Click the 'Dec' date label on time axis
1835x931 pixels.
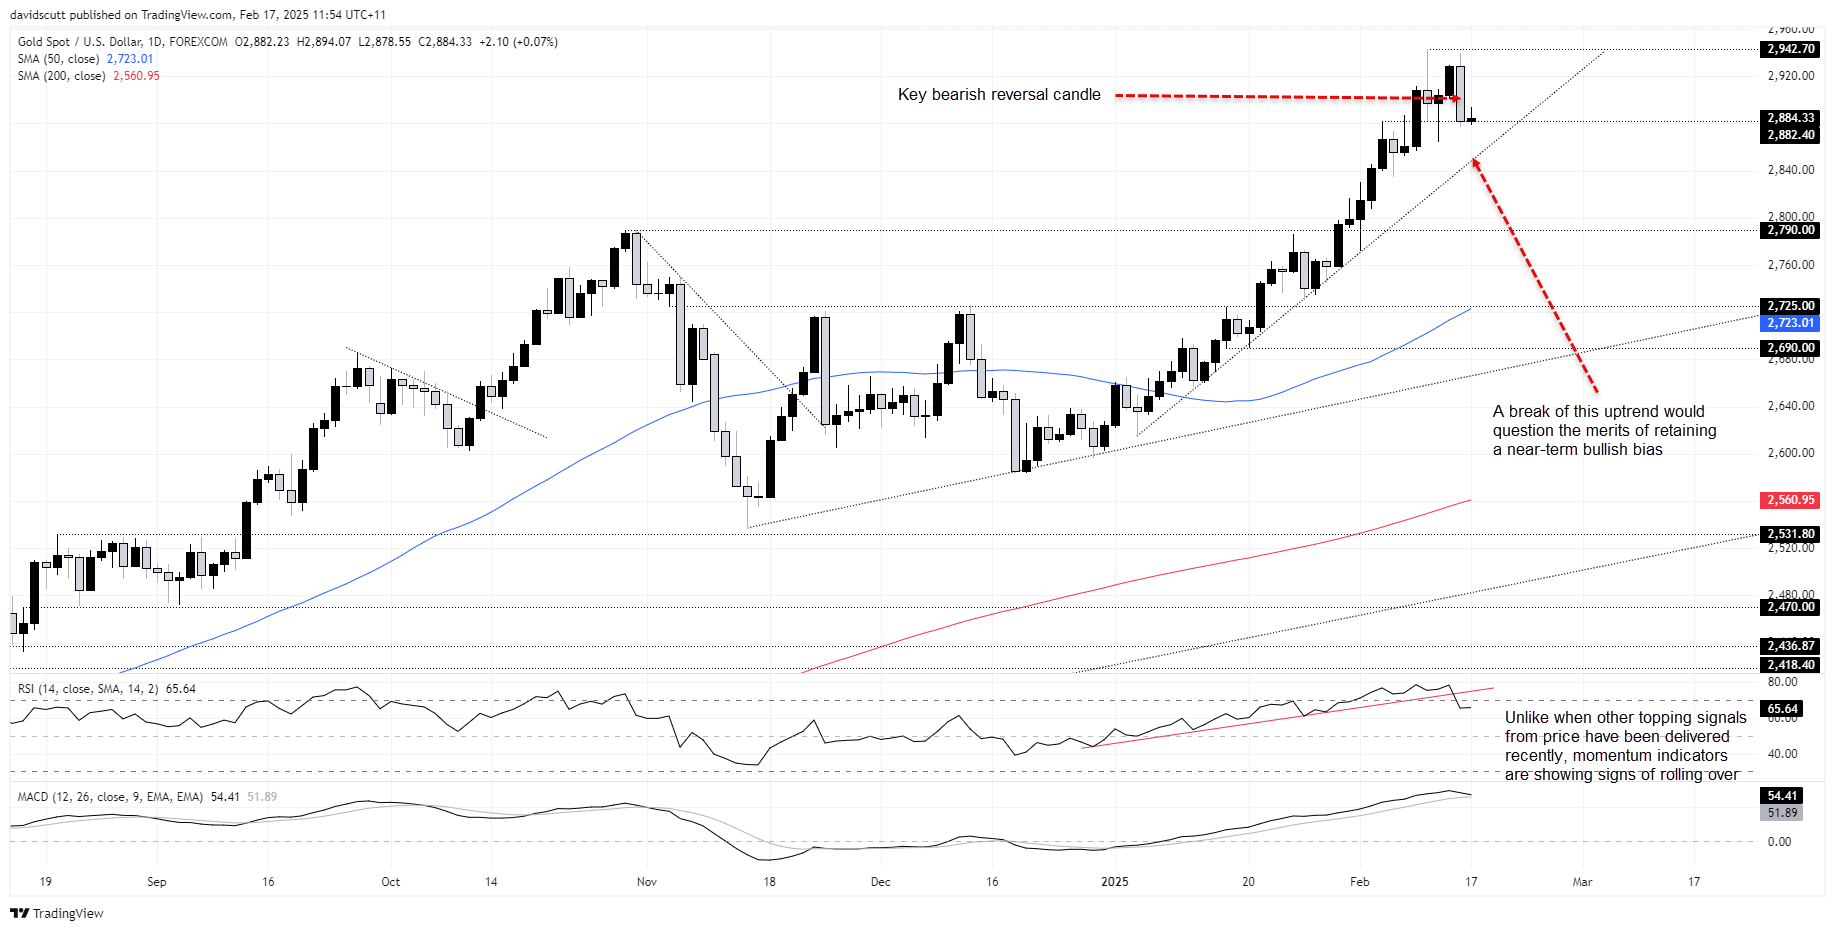(880, 882)
